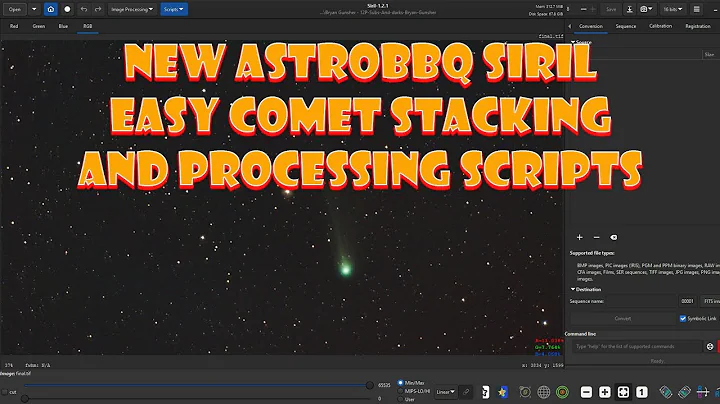720x404 pixels.
Task: Click the 00001 start index field
Action: 688,301
